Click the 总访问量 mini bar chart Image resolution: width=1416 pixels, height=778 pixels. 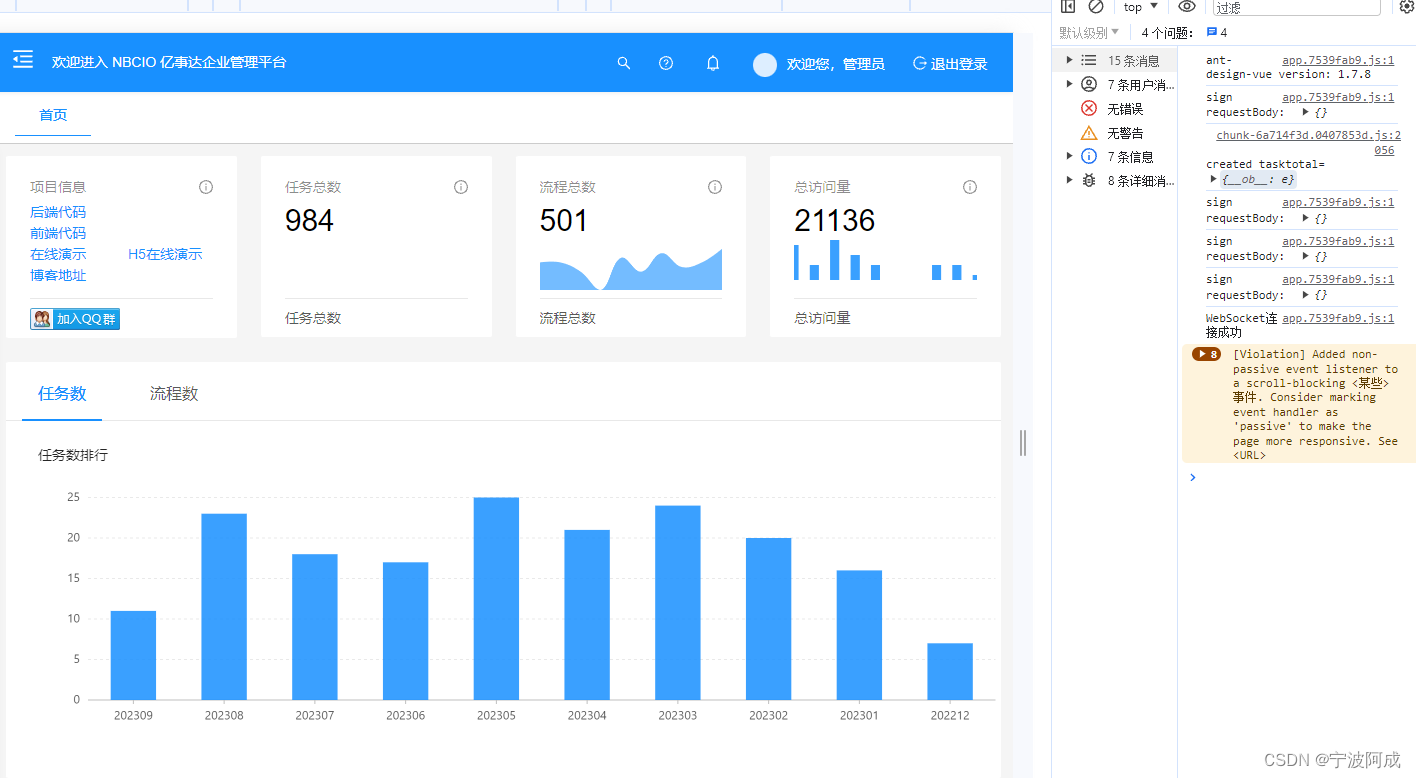click(885, 260)
